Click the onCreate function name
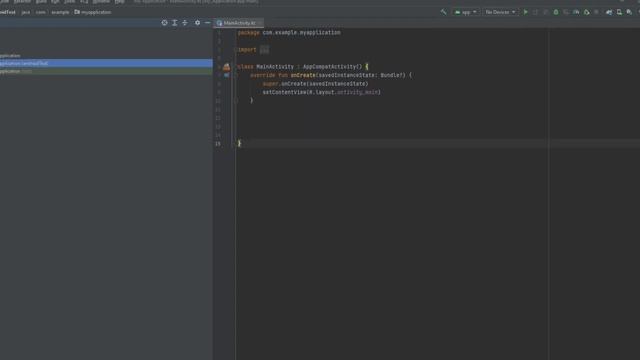Screen dimensions: 640x360 click(303, 75)
